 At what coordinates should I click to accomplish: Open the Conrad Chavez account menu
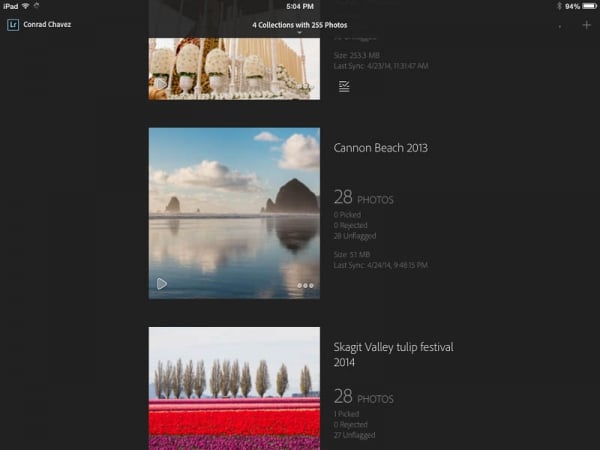coord(47,25)
